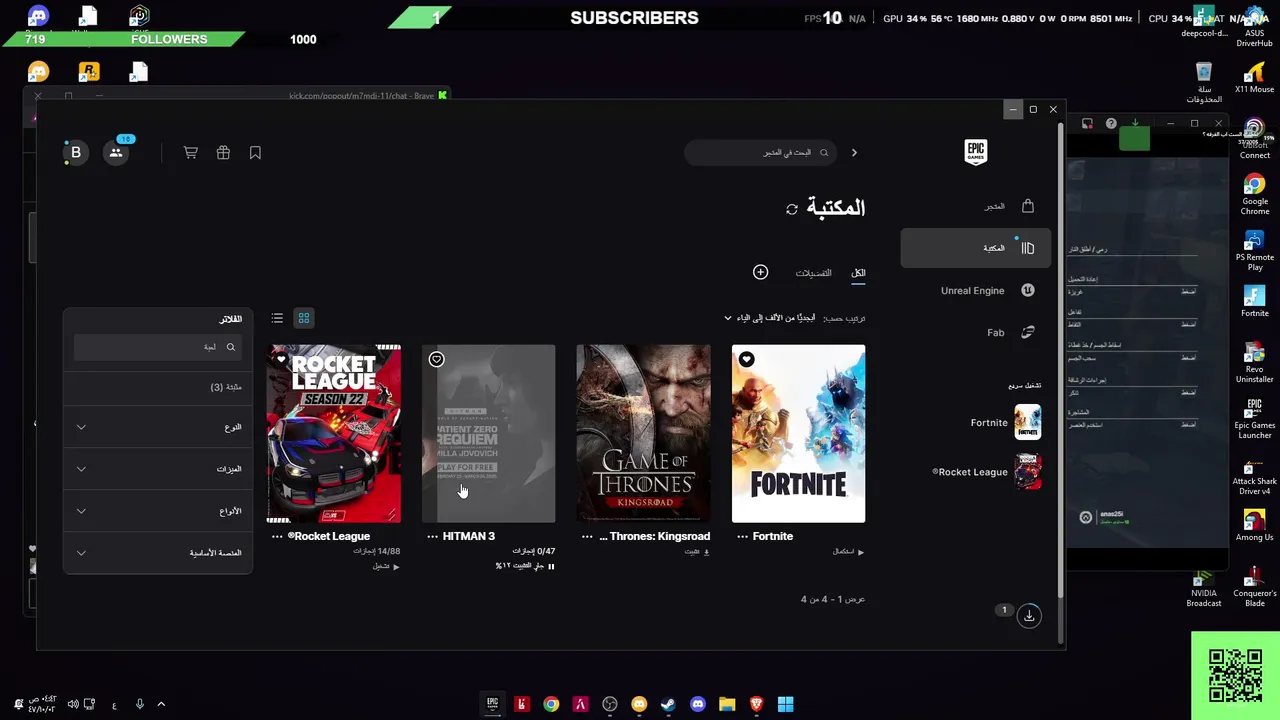Expand the النوع filter section
This screenshot has width=1280, height=720.
pos(158,427)
